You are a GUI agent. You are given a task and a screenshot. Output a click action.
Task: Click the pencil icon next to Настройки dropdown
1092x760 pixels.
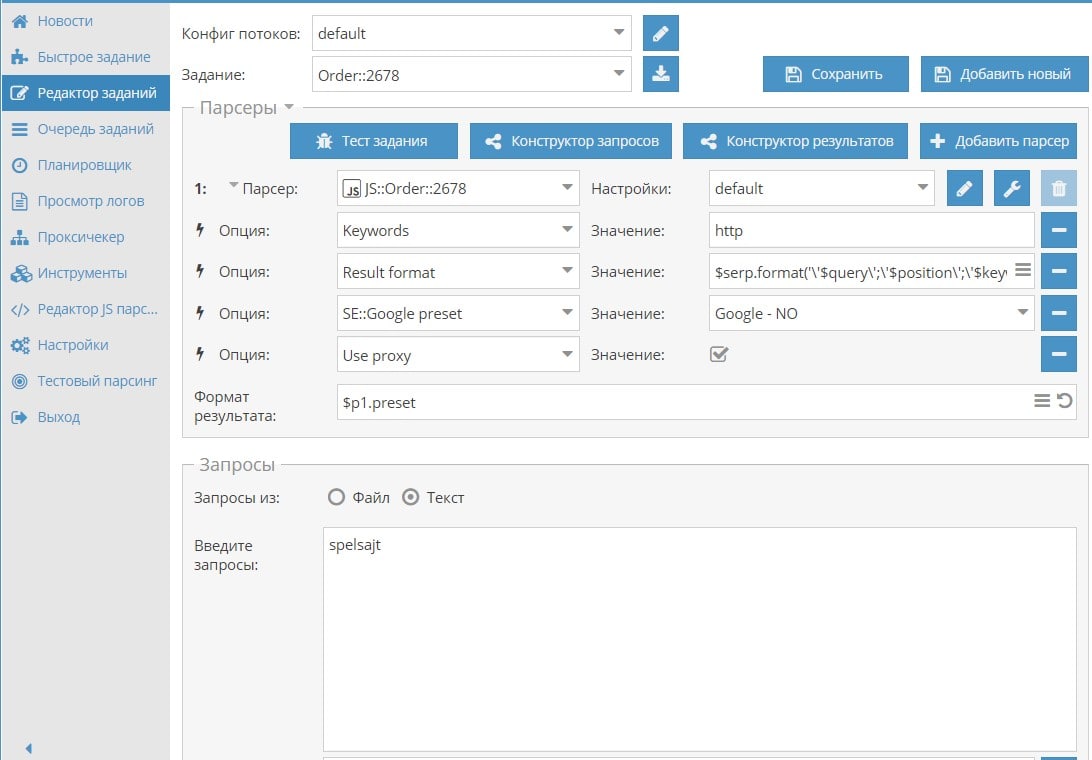964,188
